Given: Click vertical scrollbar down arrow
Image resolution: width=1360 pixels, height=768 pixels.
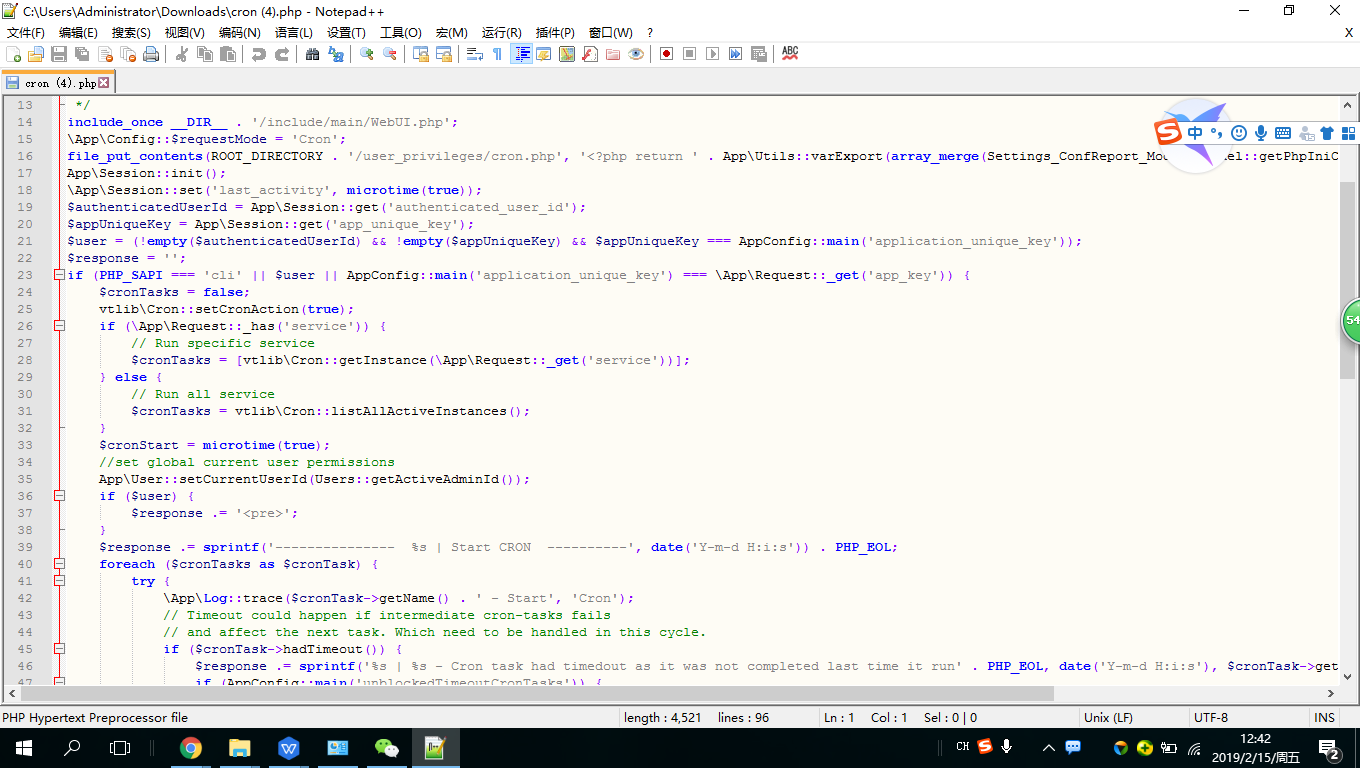Looking at the screenshot, I should click(1348, 676).
